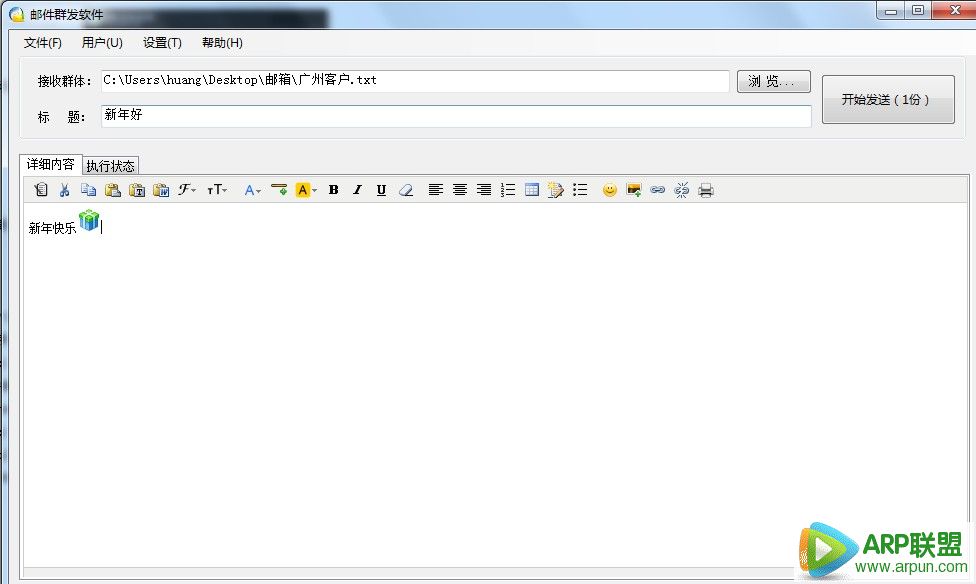Click the Paste as plain text icon
Image resolution: width=976 pixels, height=584 pixels.
pyautogui.click(x=137, y=190)
